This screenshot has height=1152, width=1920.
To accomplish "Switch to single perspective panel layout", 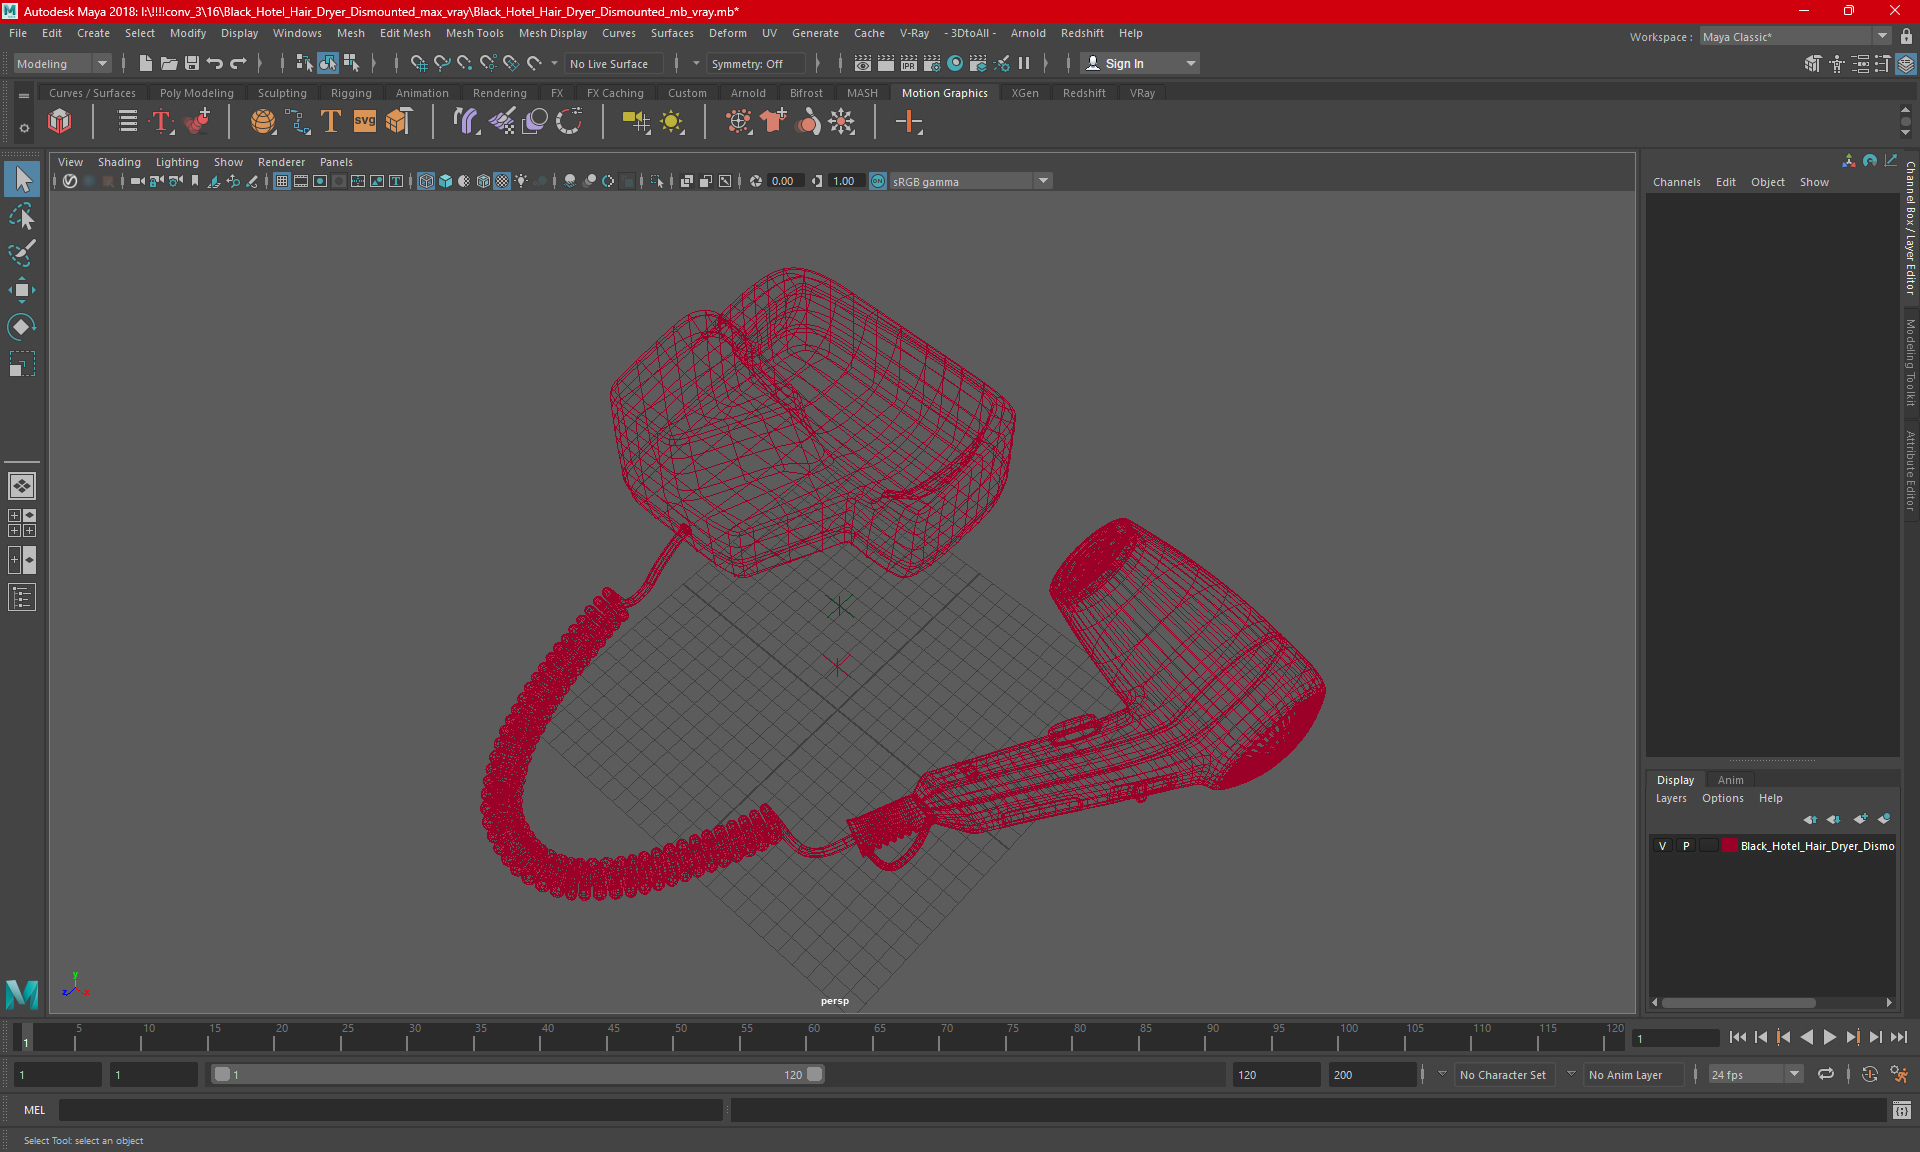I will pyautogui.click(x=22, y=486).
